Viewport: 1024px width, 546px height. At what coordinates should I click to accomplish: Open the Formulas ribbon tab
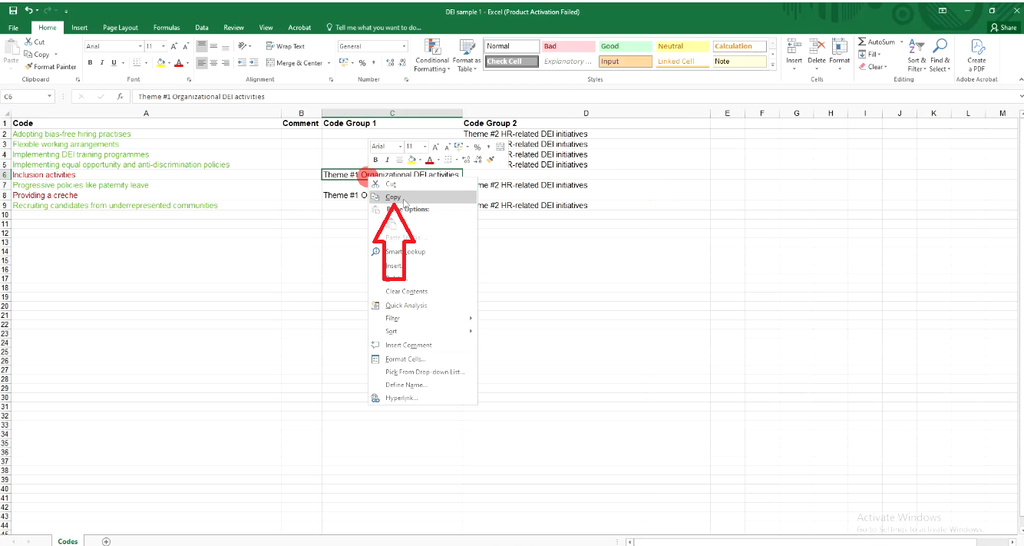(x=167, y=27)
